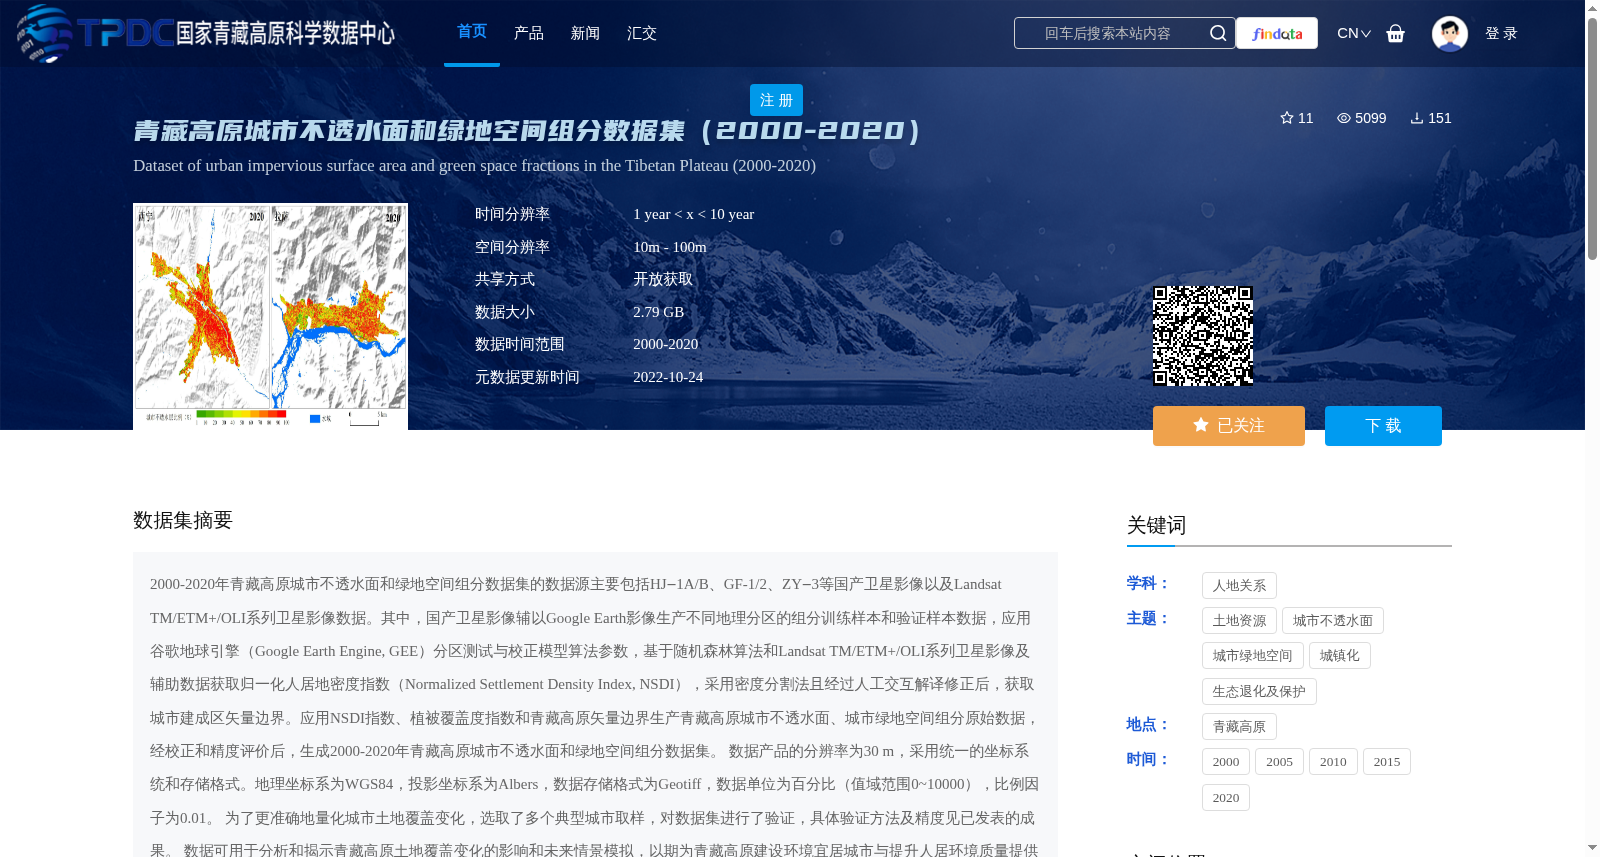The image size is (1600, 857).
Task: Focus the site search input field
Action: coord(1108,33)
